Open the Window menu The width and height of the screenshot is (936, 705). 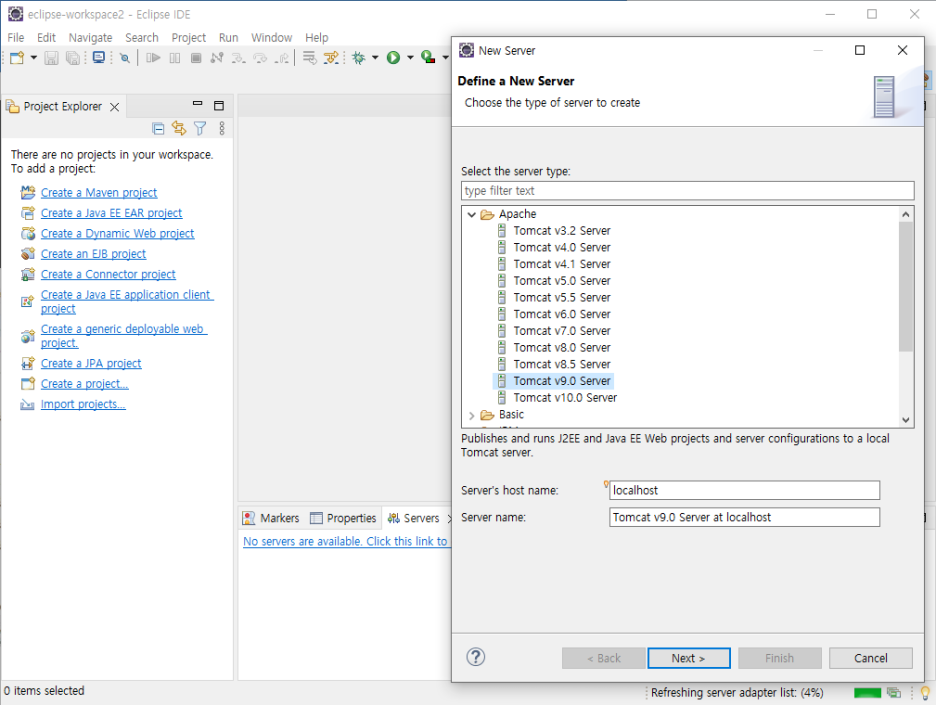click(x=272, y=38)
